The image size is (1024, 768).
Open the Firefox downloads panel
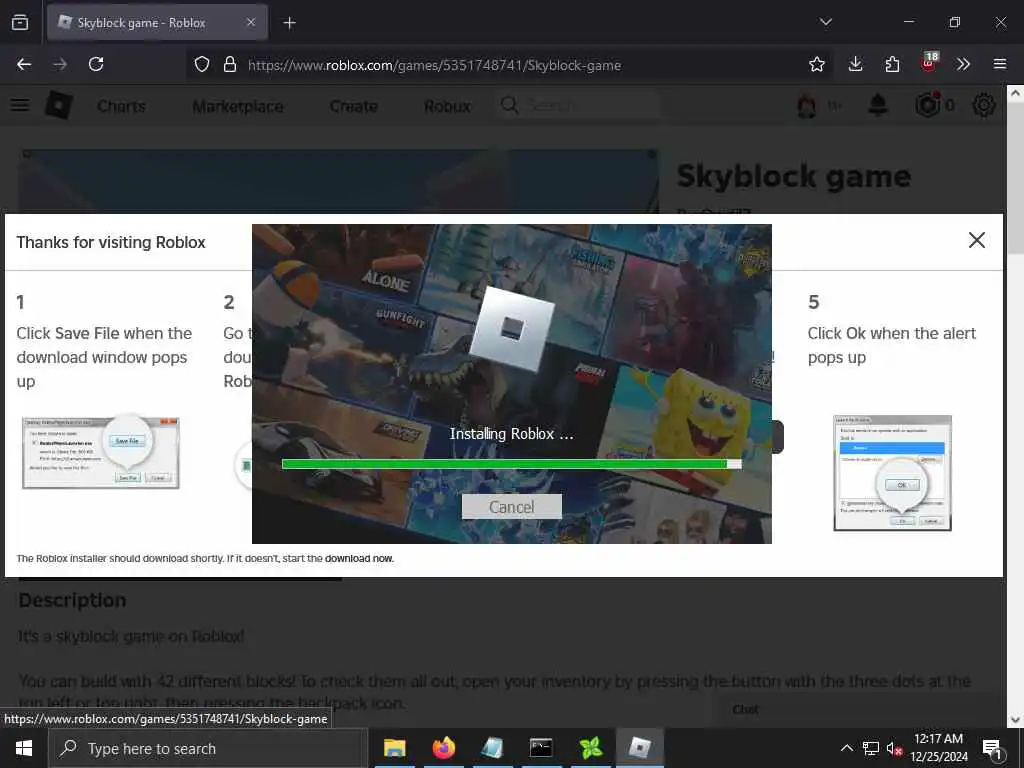pos(855,64)
